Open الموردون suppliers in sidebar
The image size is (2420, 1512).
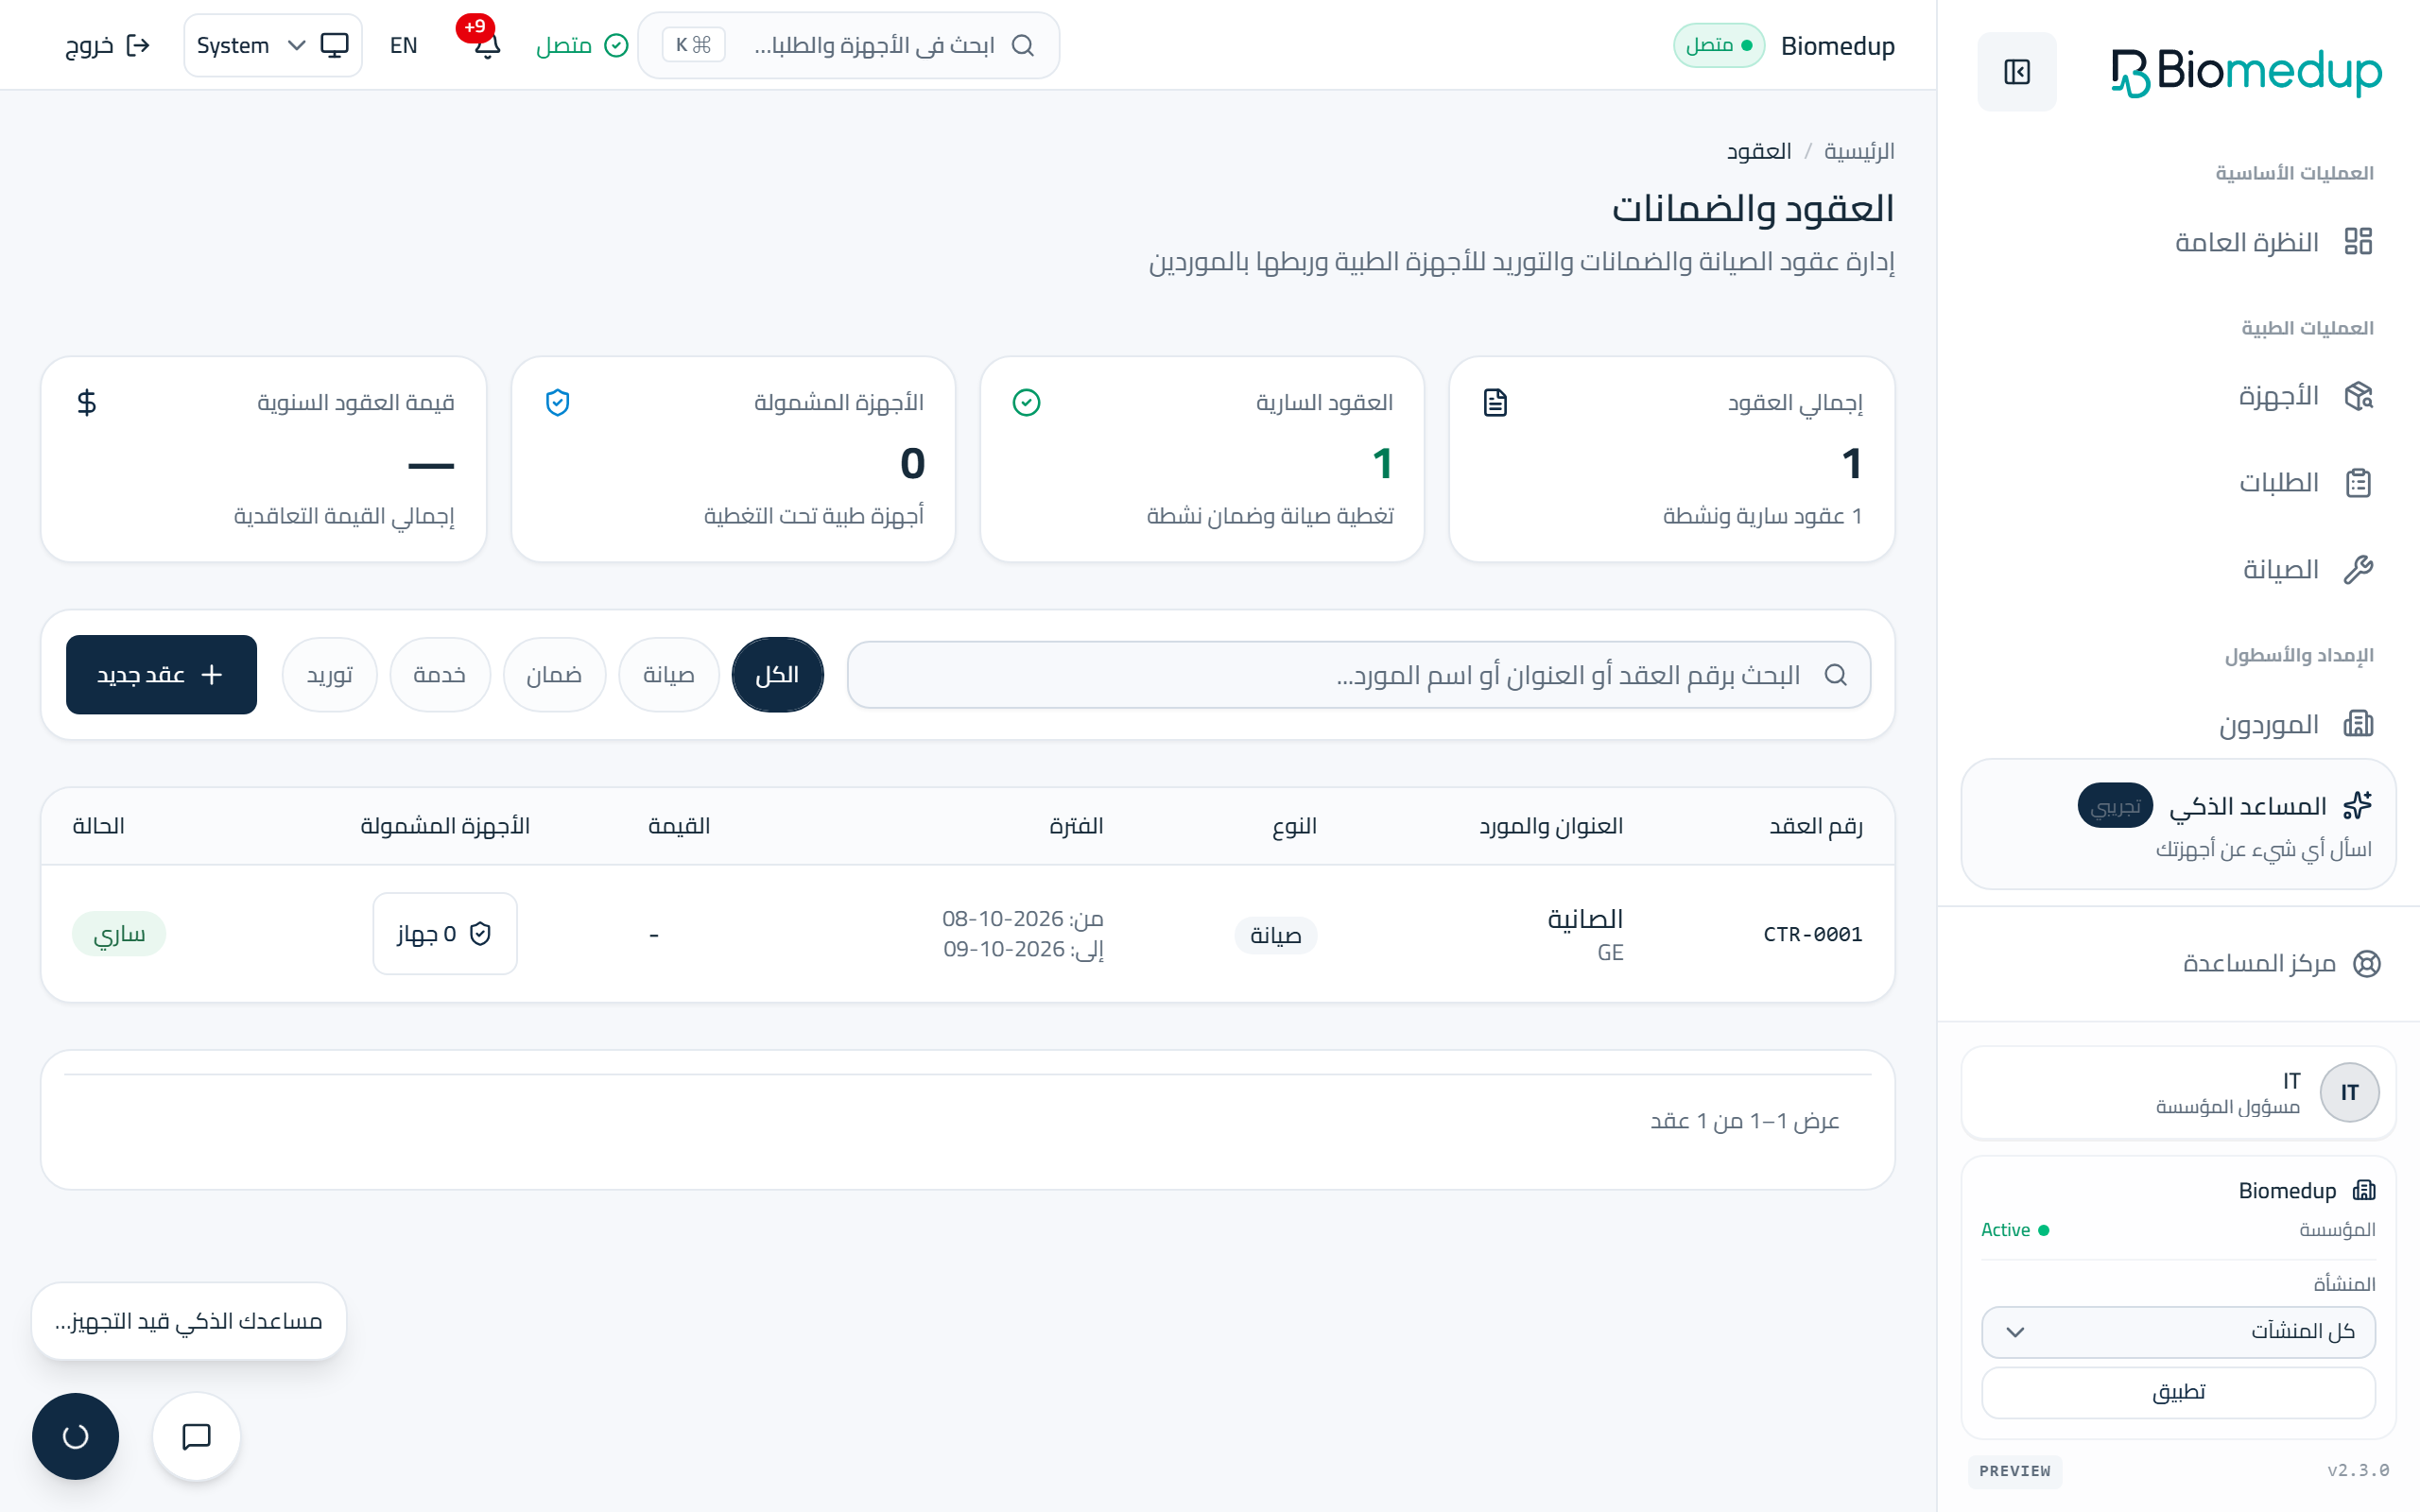pos(2295,724)
